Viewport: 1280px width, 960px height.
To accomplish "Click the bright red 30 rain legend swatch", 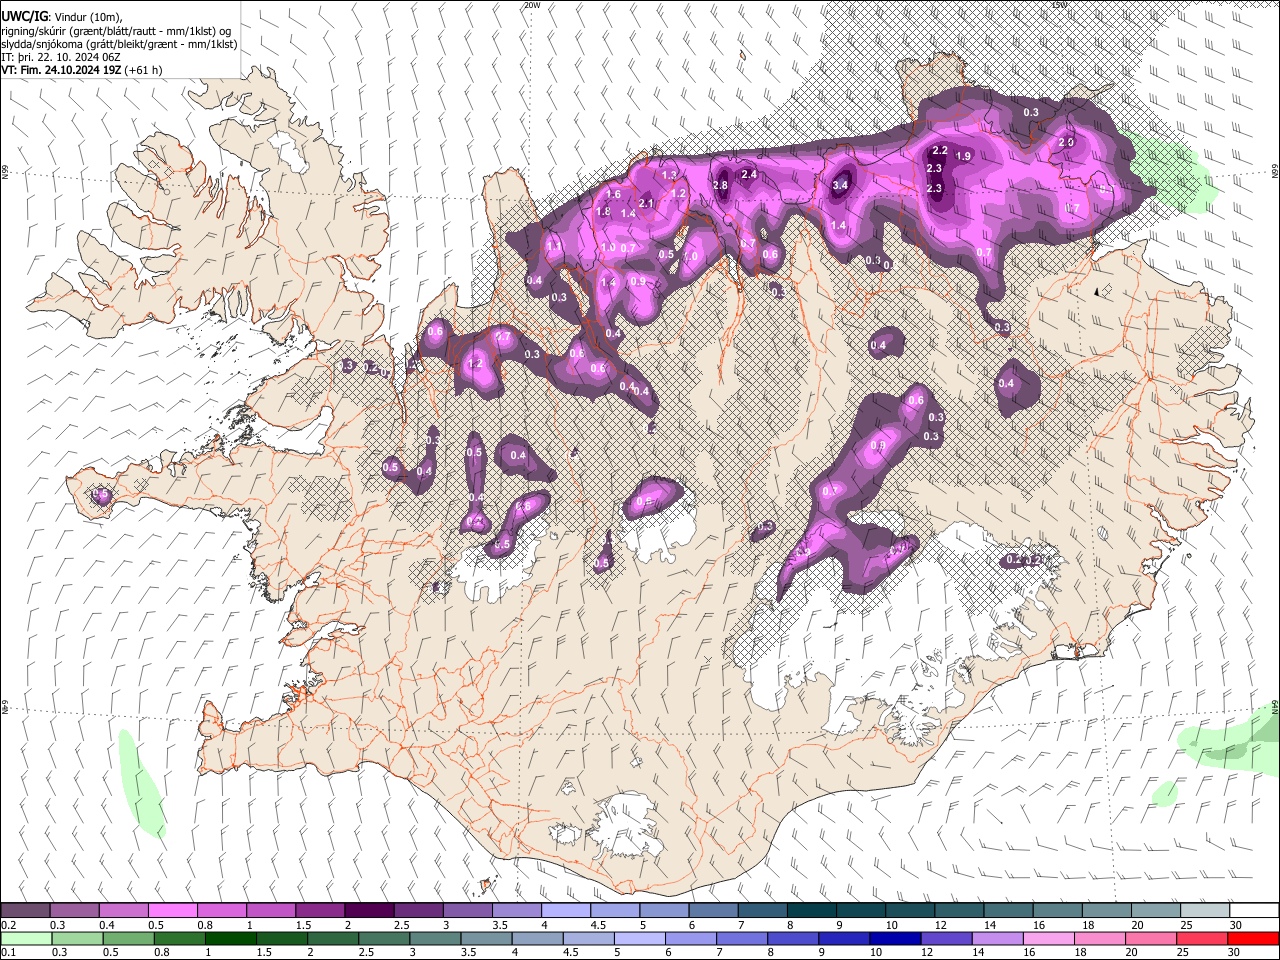I will (x=1252, y=938).
